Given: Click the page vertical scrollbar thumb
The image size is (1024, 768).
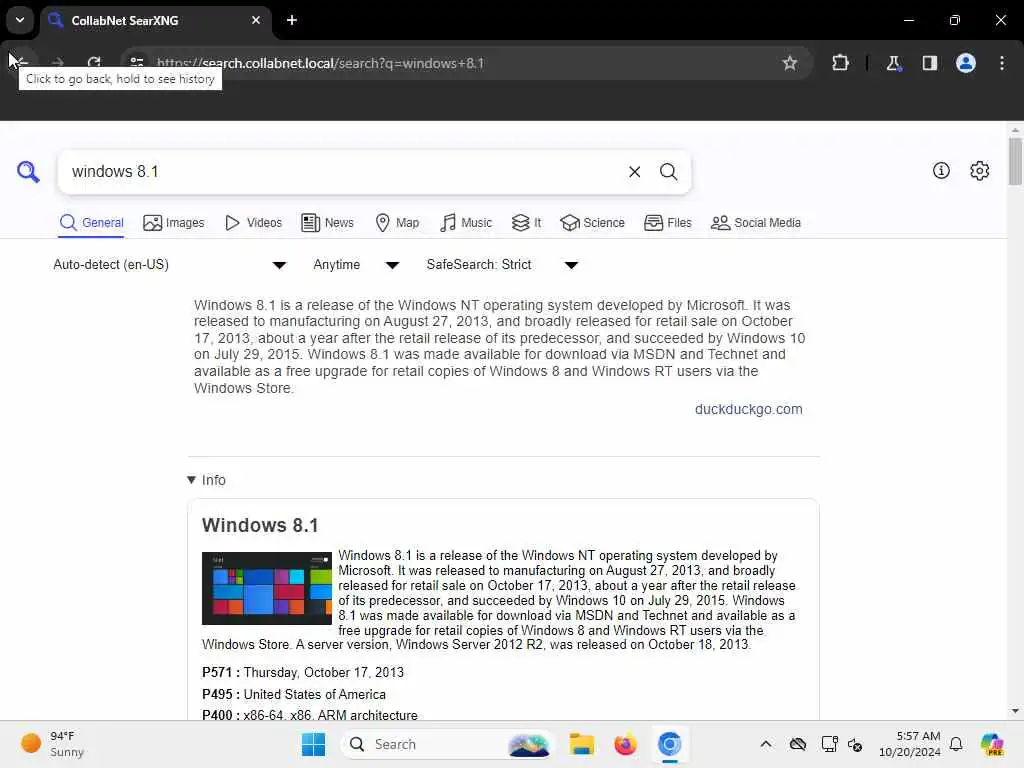Looking at the screenshot, I should tap(1014, 161).
